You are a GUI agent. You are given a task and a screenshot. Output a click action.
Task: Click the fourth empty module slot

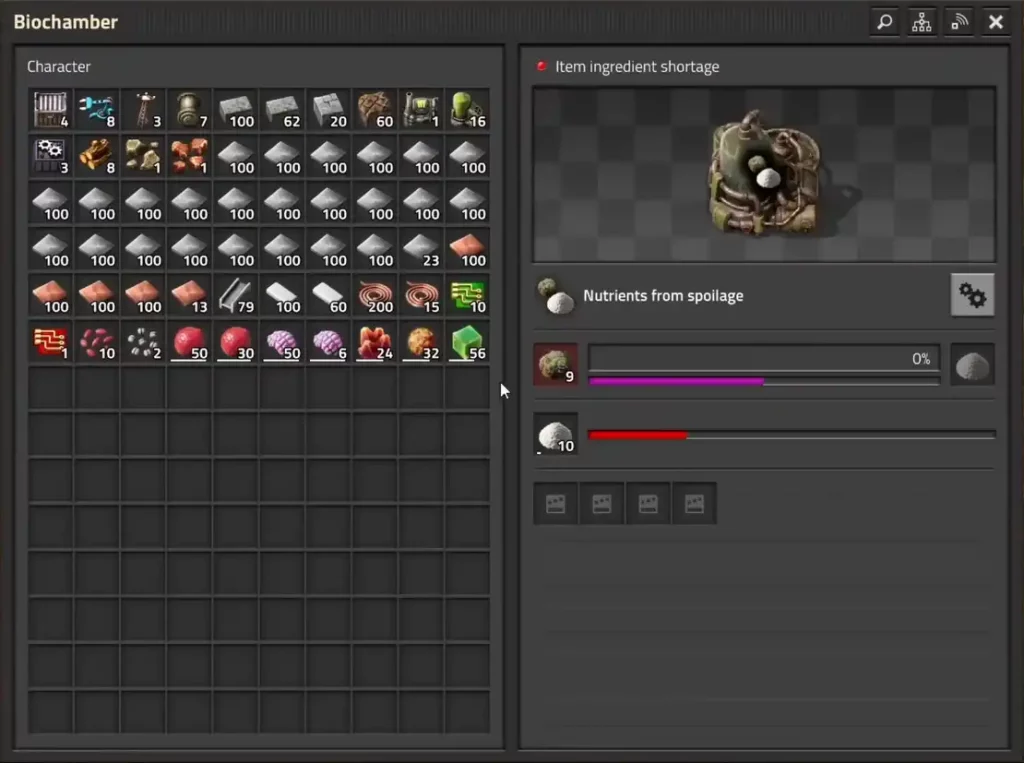click(x=694, y=504)
